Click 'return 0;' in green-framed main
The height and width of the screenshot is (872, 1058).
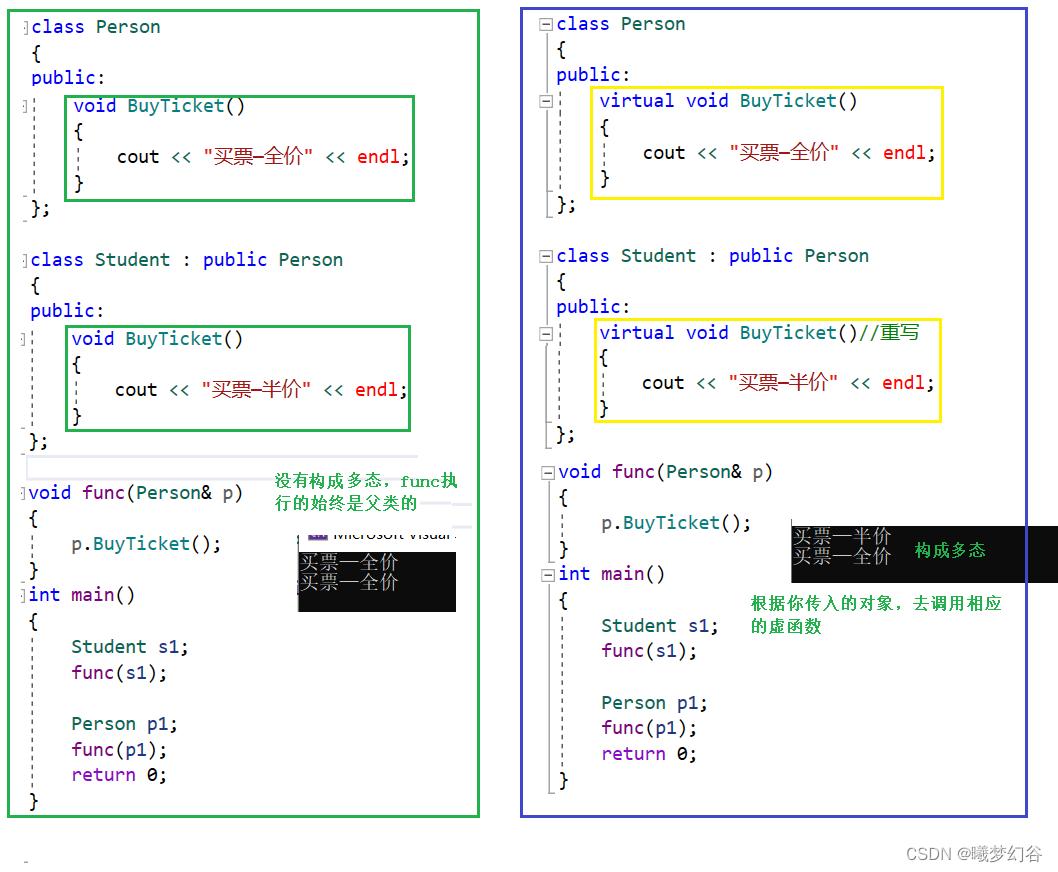[119, 775]
